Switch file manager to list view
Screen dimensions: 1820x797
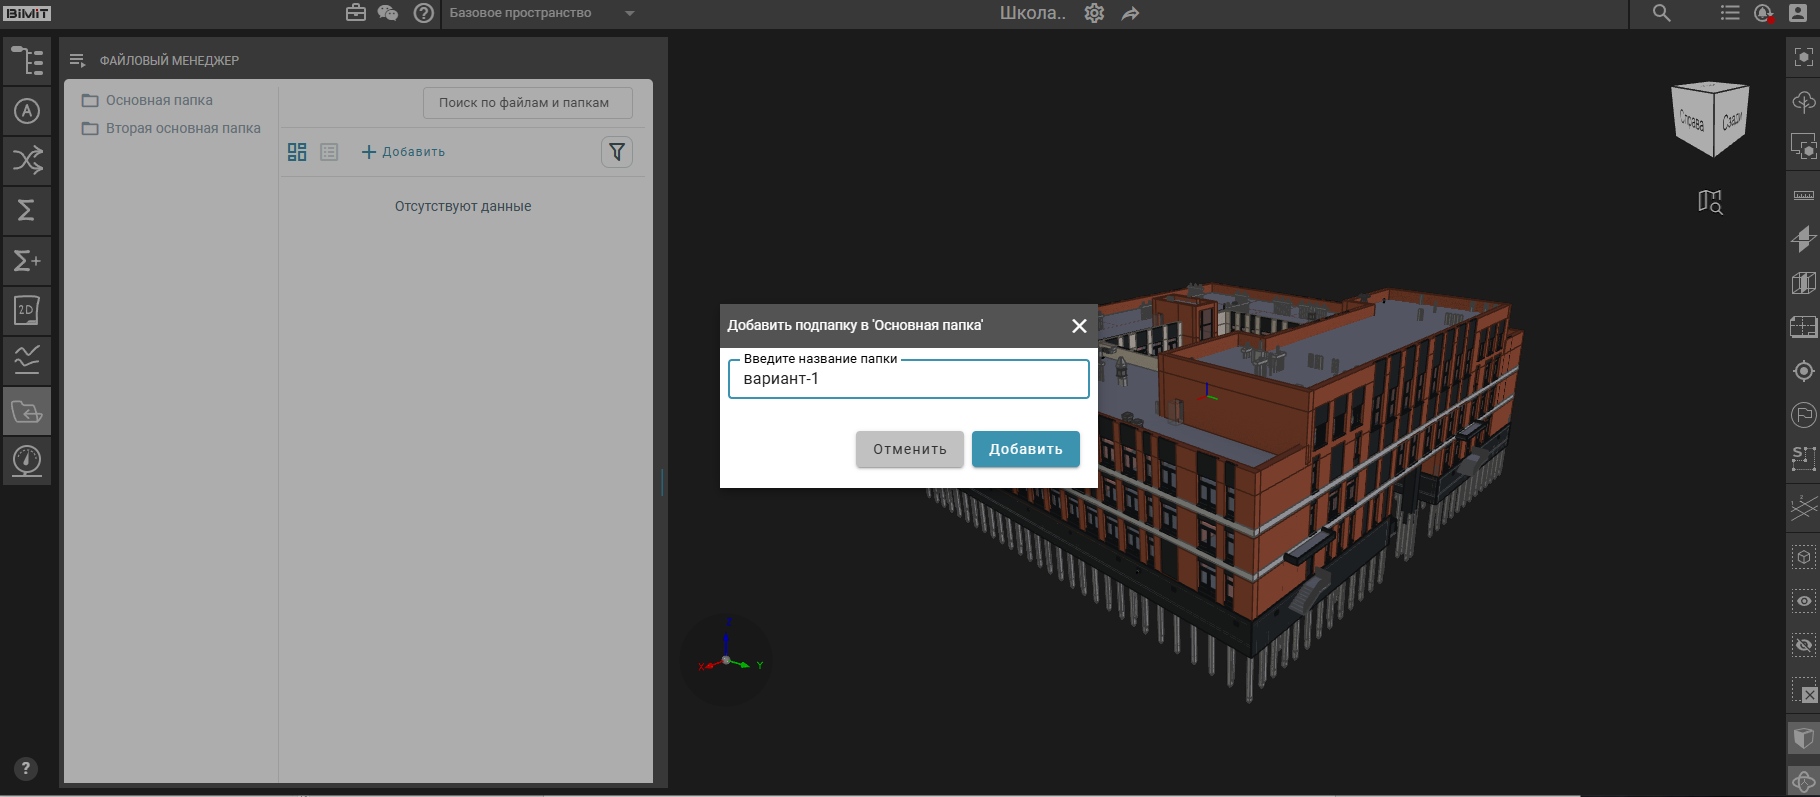coord(329,152)
